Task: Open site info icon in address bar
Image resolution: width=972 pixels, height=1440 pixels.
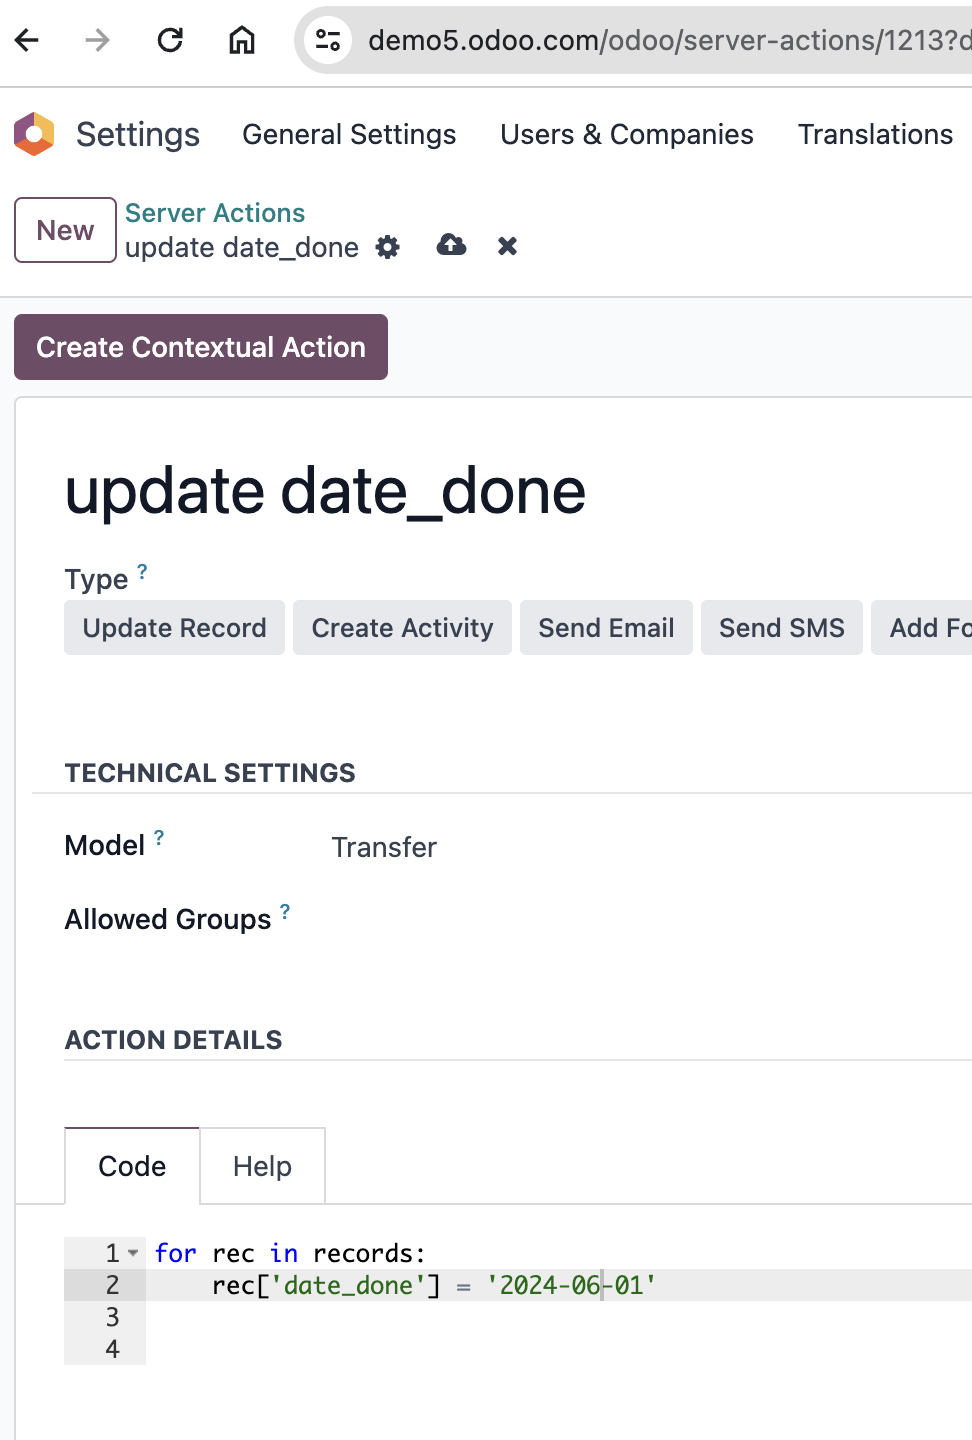Action: pos(328,40)
